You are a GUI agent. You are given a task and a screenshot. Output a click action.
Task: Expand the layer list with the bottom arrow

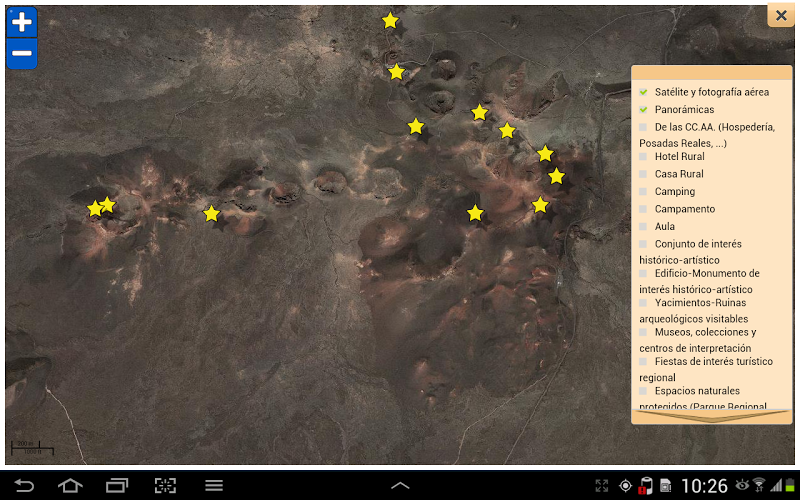pyautogui.click(x=711, y=416)
